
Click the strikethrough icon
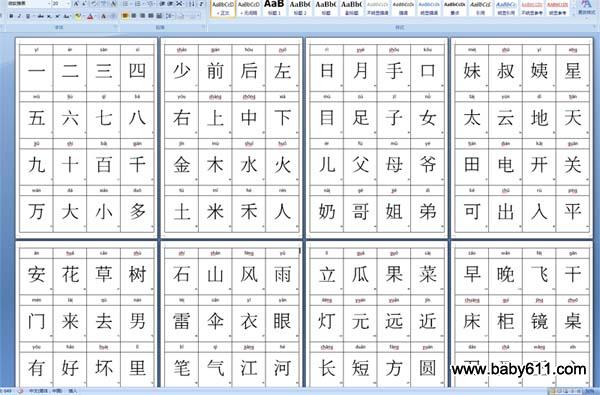point(40,16)
